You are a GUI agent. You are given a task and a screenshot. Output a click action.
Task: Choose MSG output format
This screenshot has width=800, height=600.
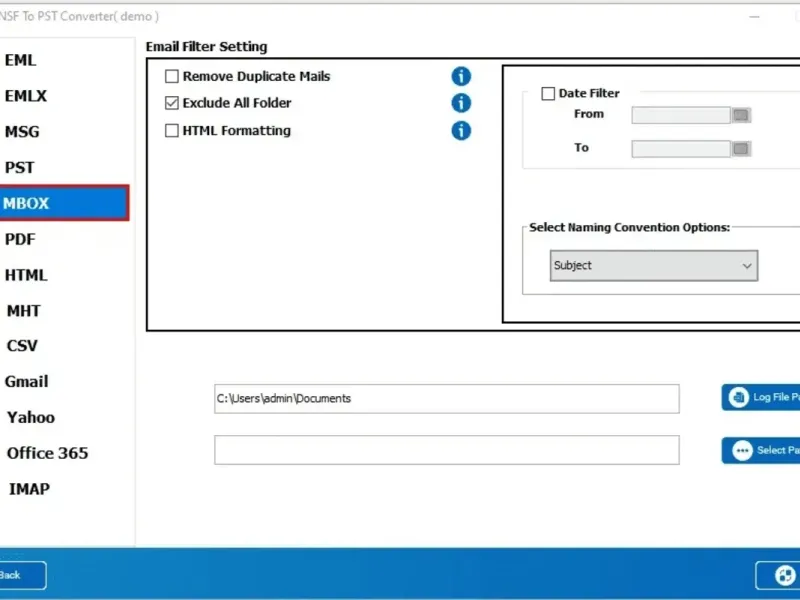tap(22, 132)
